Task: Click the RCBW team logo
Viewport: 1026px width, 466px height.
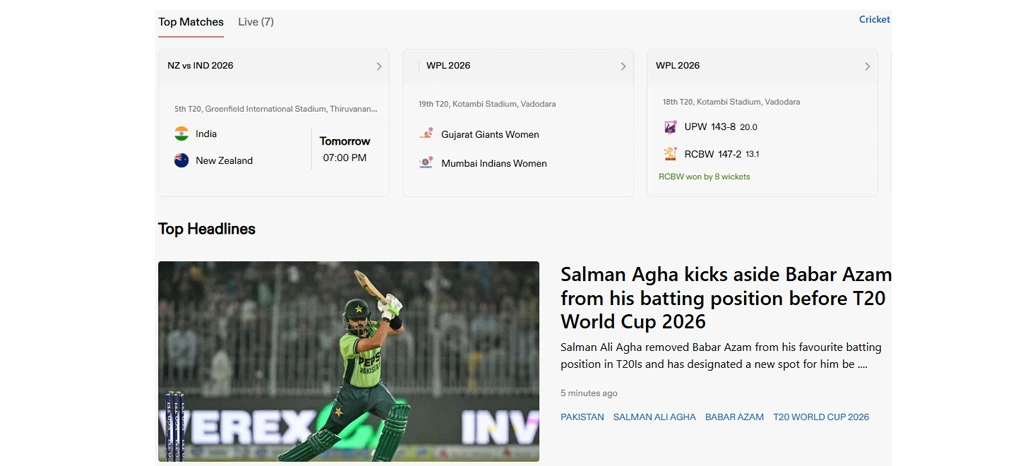Action: (670, 154)
